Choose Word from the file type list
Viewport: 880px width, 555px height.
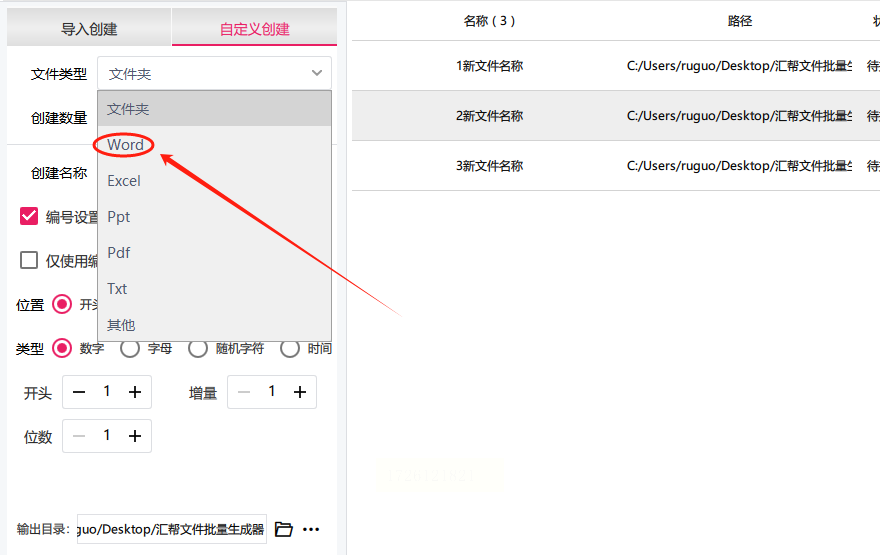tap(214, 145)
